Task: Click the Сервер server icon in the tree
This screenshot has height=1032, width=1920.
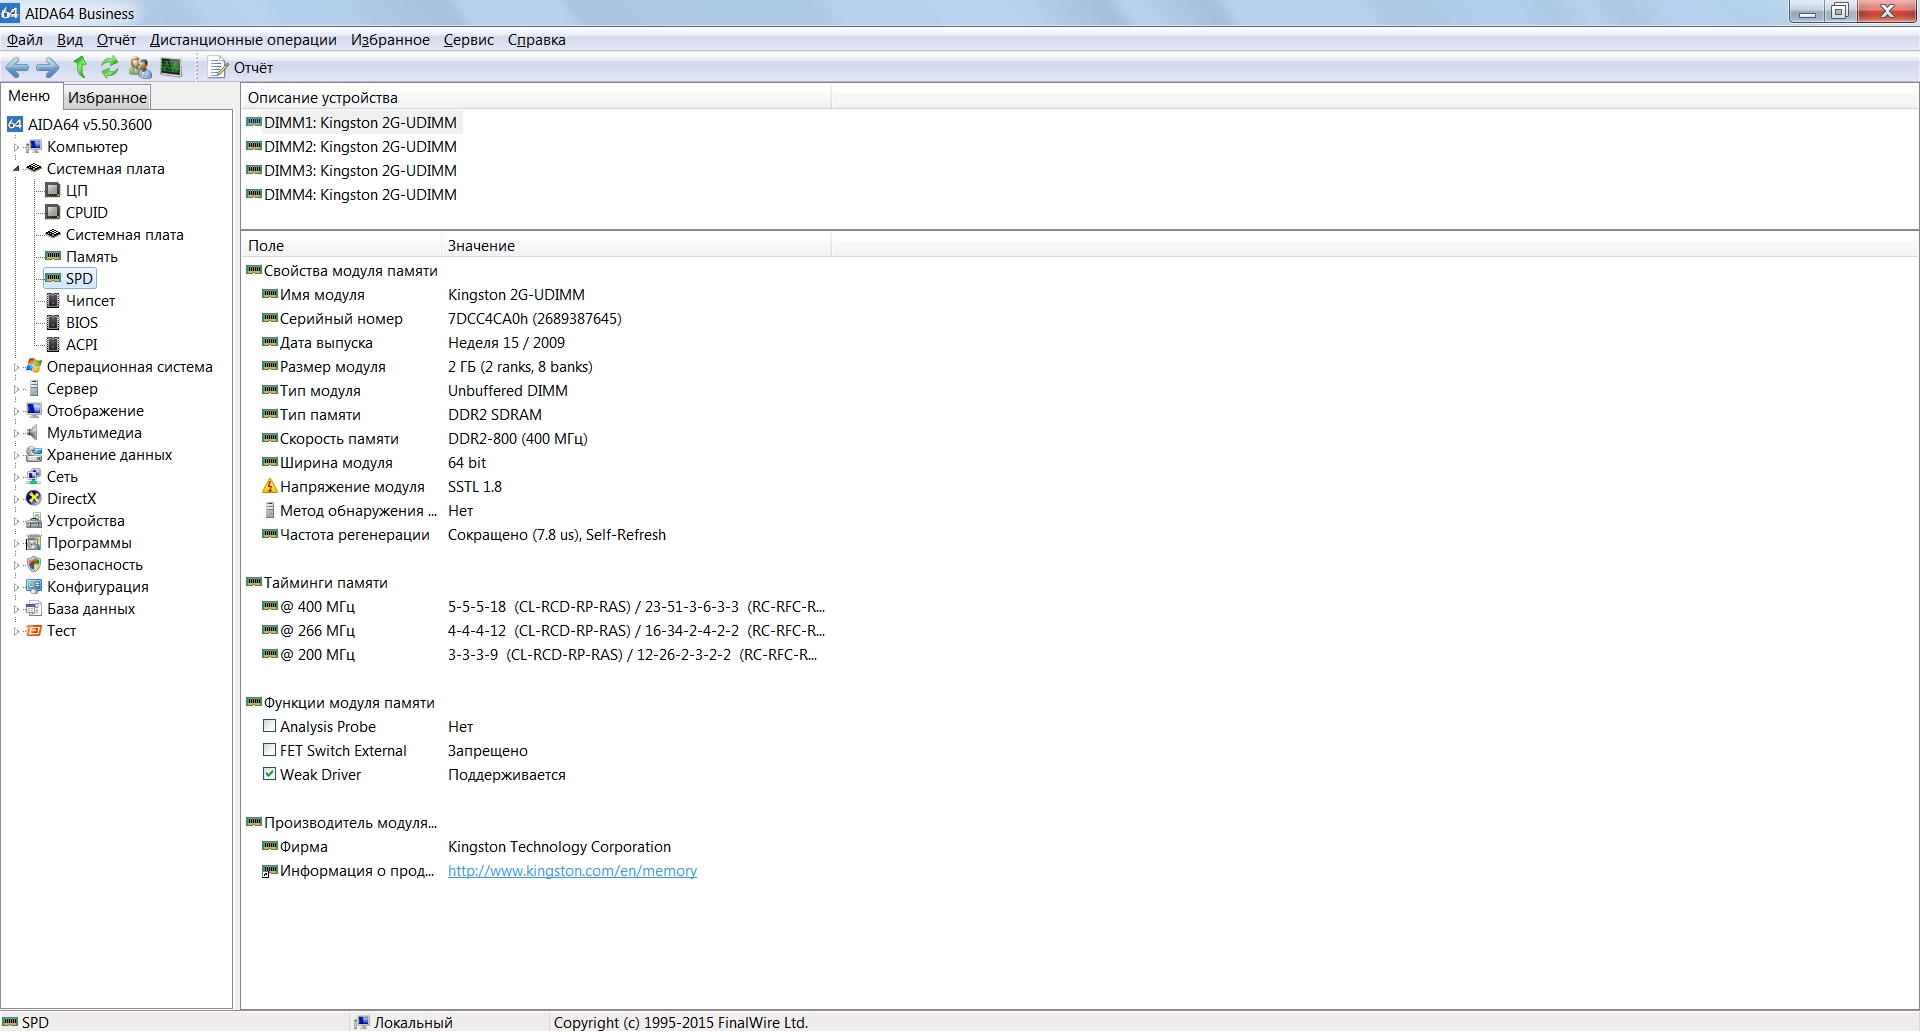Action: pyautogui.click(x=34, y=388)
